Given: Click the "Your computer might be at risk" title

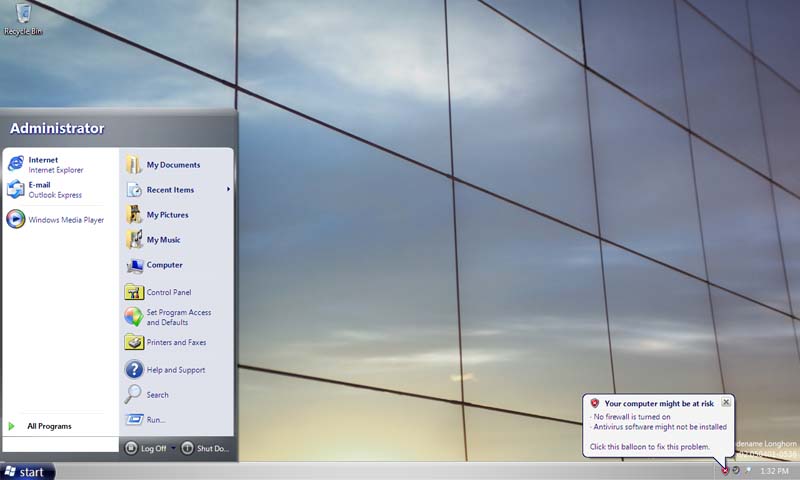Looking at the screenshot, I should [x=659, y=403].
